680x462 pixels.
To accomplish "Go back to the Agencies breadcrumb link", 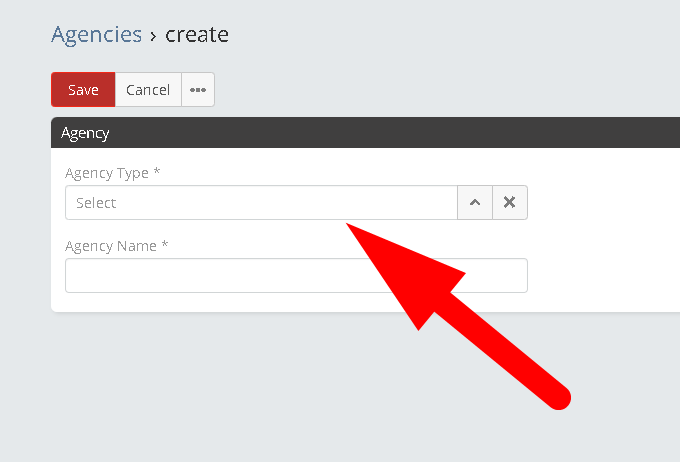I will click(x=96, y=35).
